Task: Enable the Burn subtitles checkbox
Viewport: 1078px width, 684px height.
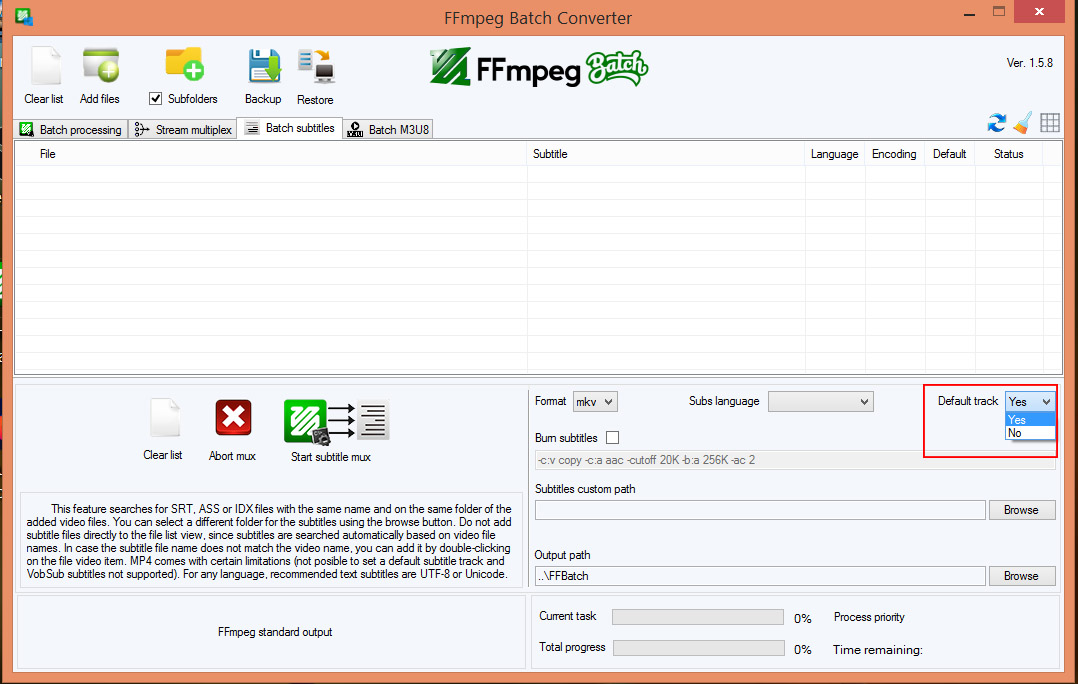Action: click(x=613, y=437)
